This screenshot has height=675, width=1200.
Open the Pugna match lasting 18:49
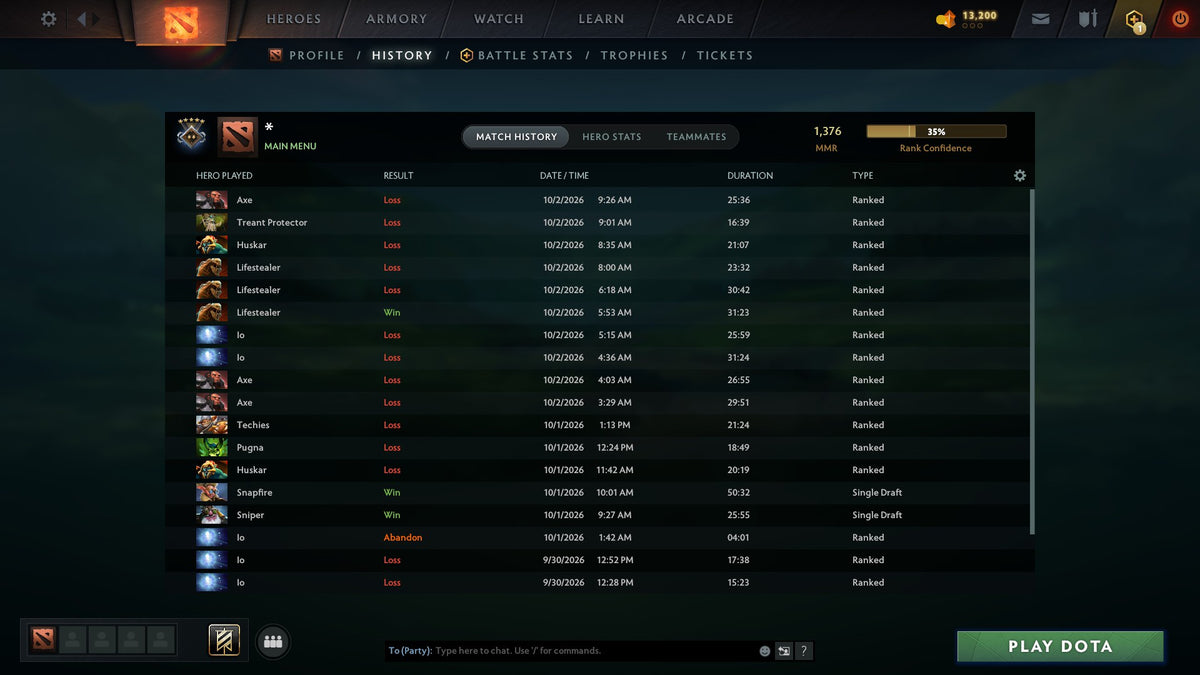click(x=597, y=447)
